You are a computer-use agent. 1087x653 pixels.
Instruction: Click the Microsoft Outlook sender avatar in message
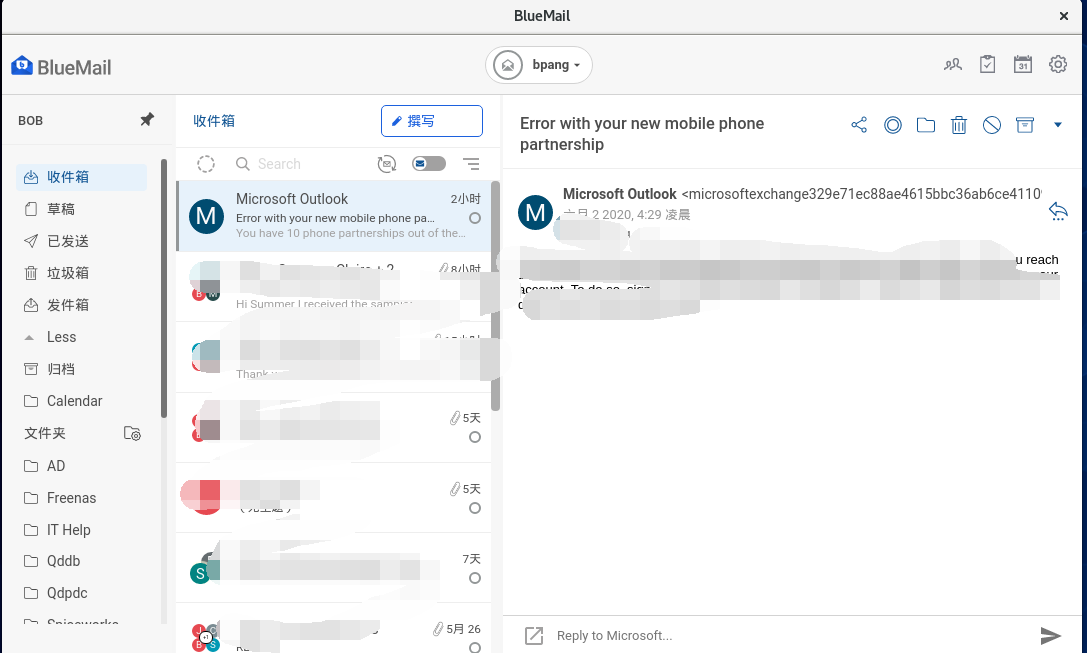535,211
